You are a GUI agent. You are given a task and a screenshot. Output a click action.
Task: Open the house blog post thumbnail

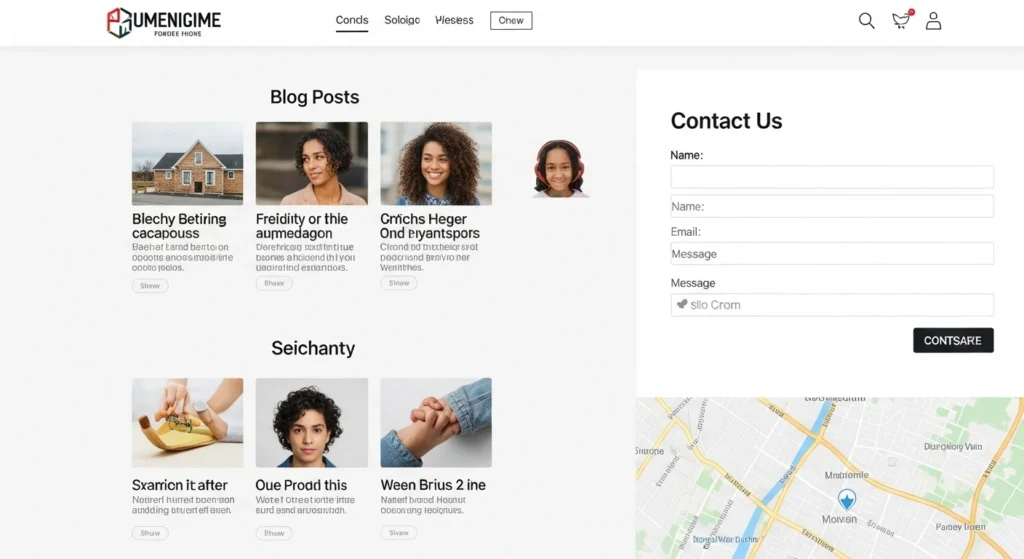[x=187, y=163]
